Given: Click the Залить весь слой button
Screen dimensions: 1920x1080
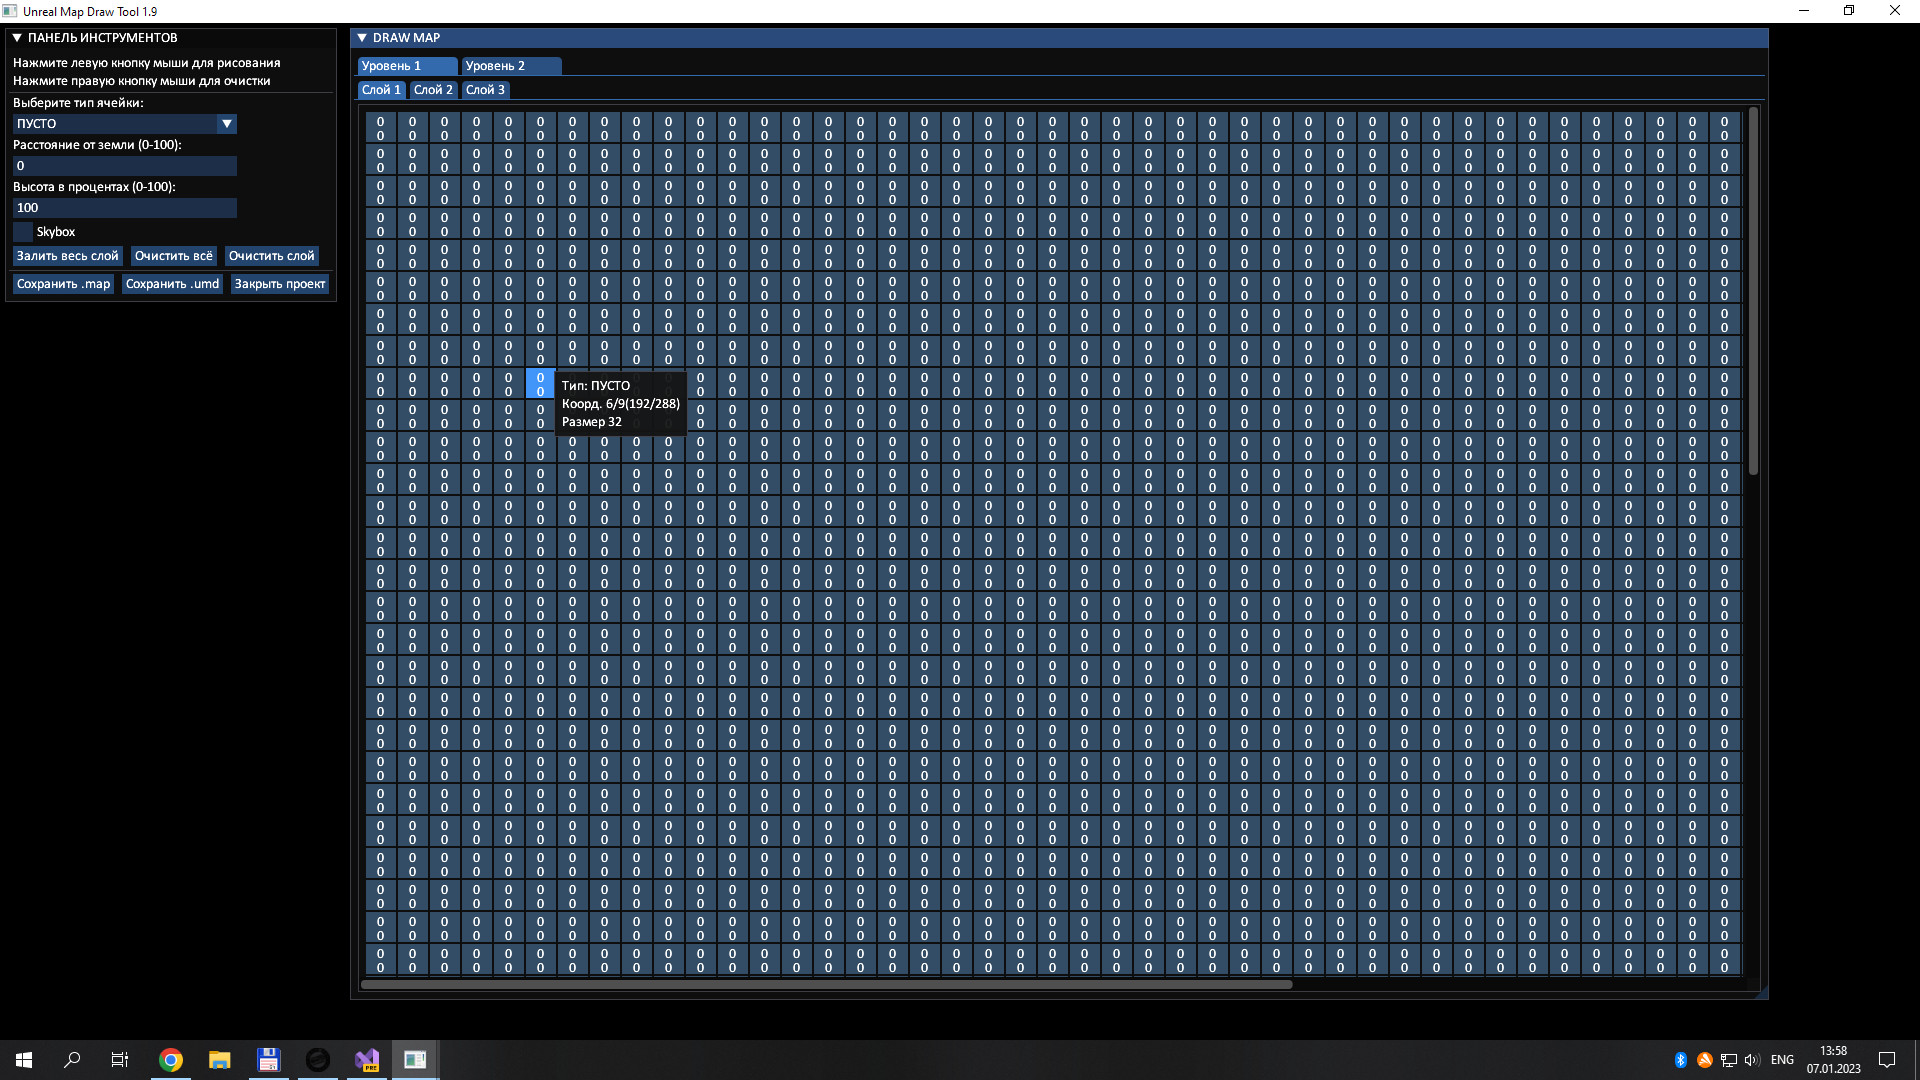Looking at the screenshot, I should click(66, 255).
